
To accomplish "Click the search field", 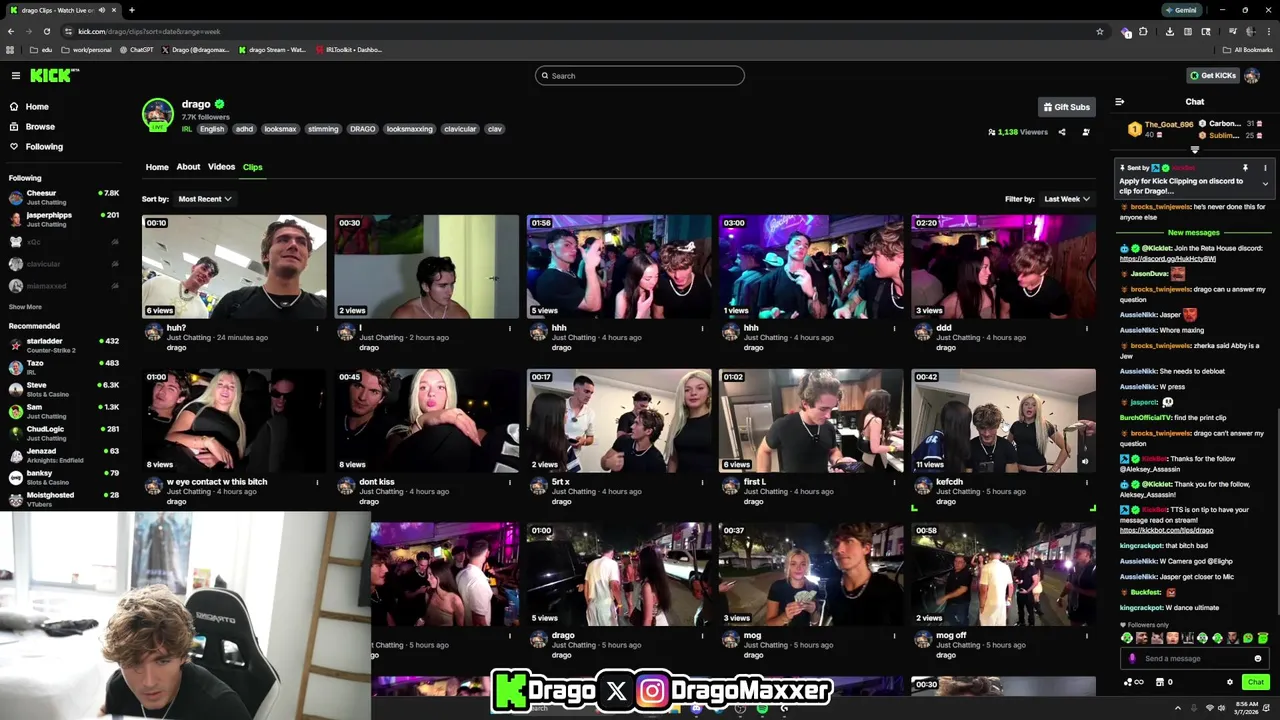I will (x=640, y=76).
